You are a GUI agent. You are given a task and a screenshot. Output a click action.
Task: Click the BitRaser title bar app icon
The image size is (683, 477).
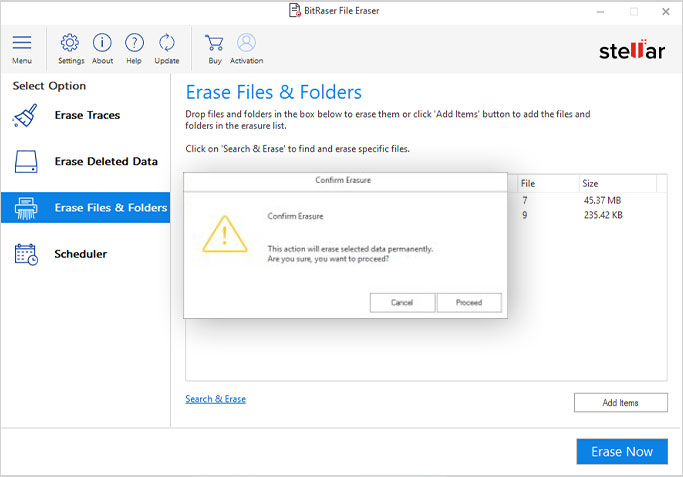coord(295,10)
